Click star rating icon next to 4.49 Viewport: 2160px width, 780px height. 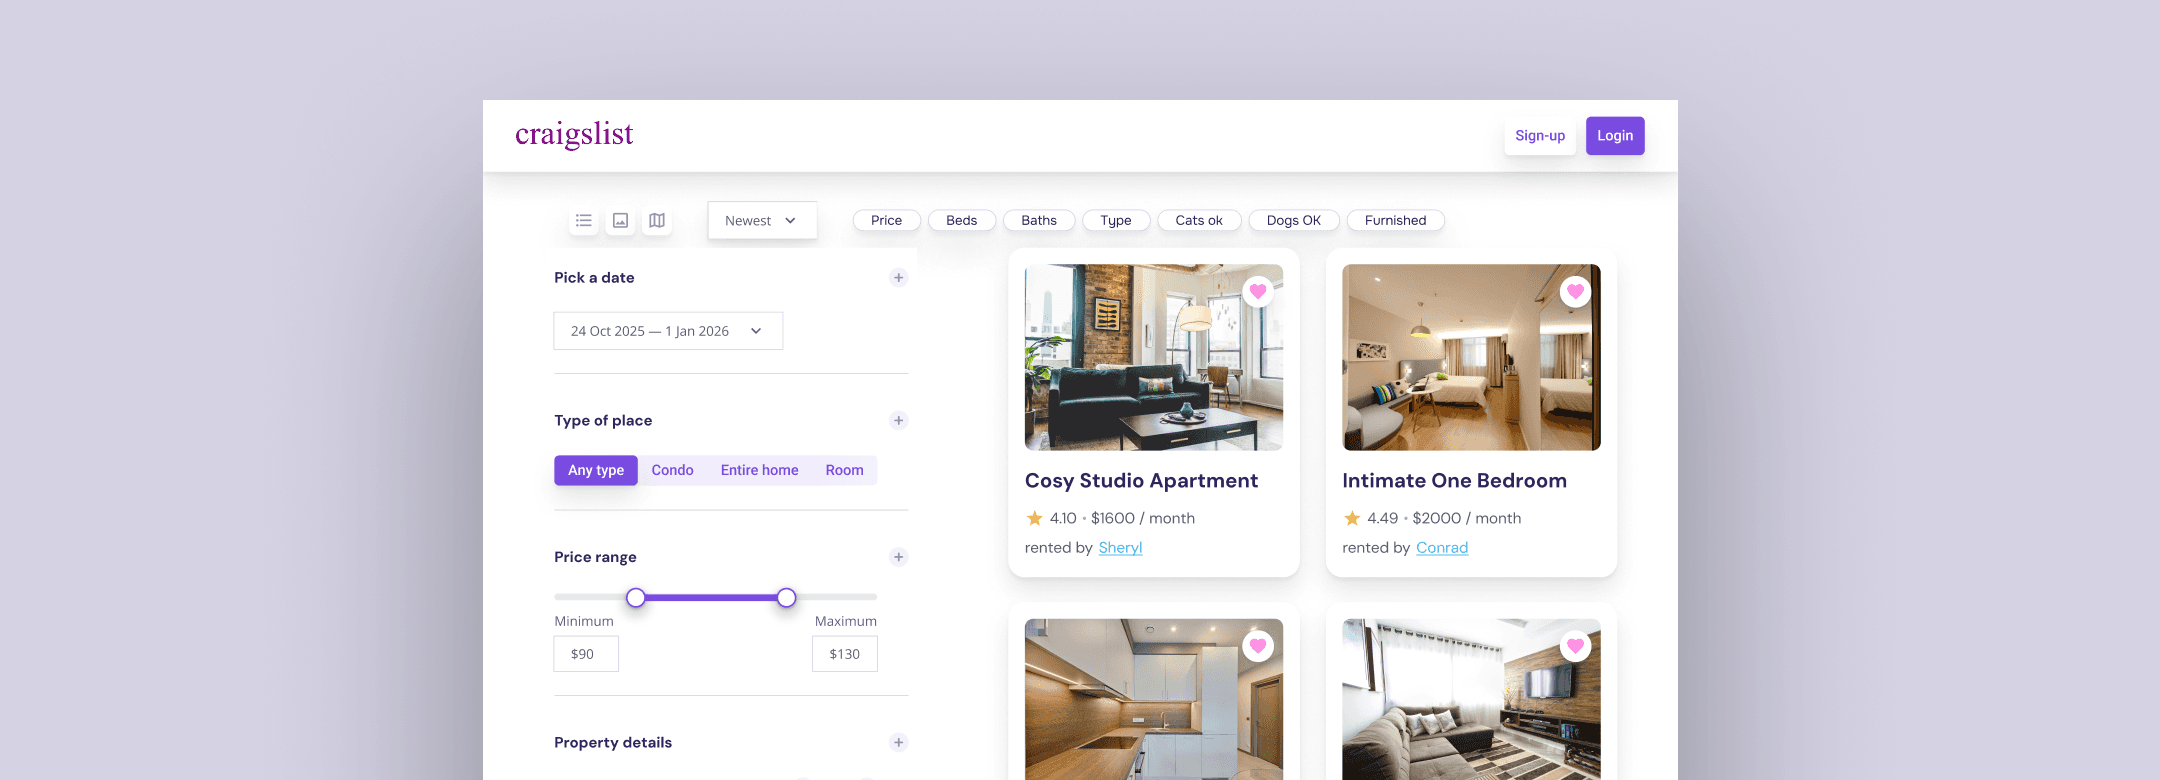pyautogui.click(x=1352, y=518)
